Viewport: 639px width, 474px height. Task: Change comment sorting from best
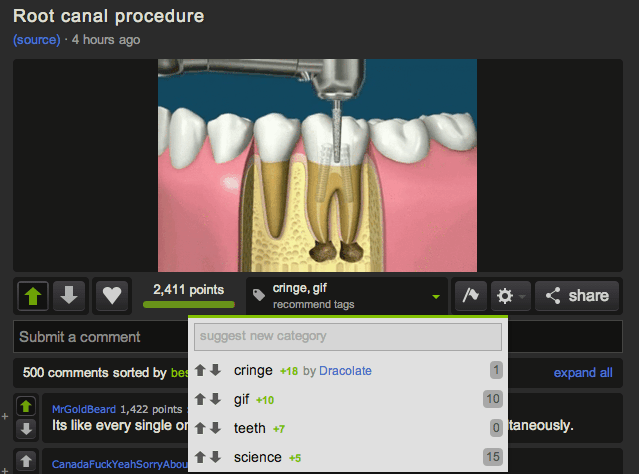click(x=179, y=373)
